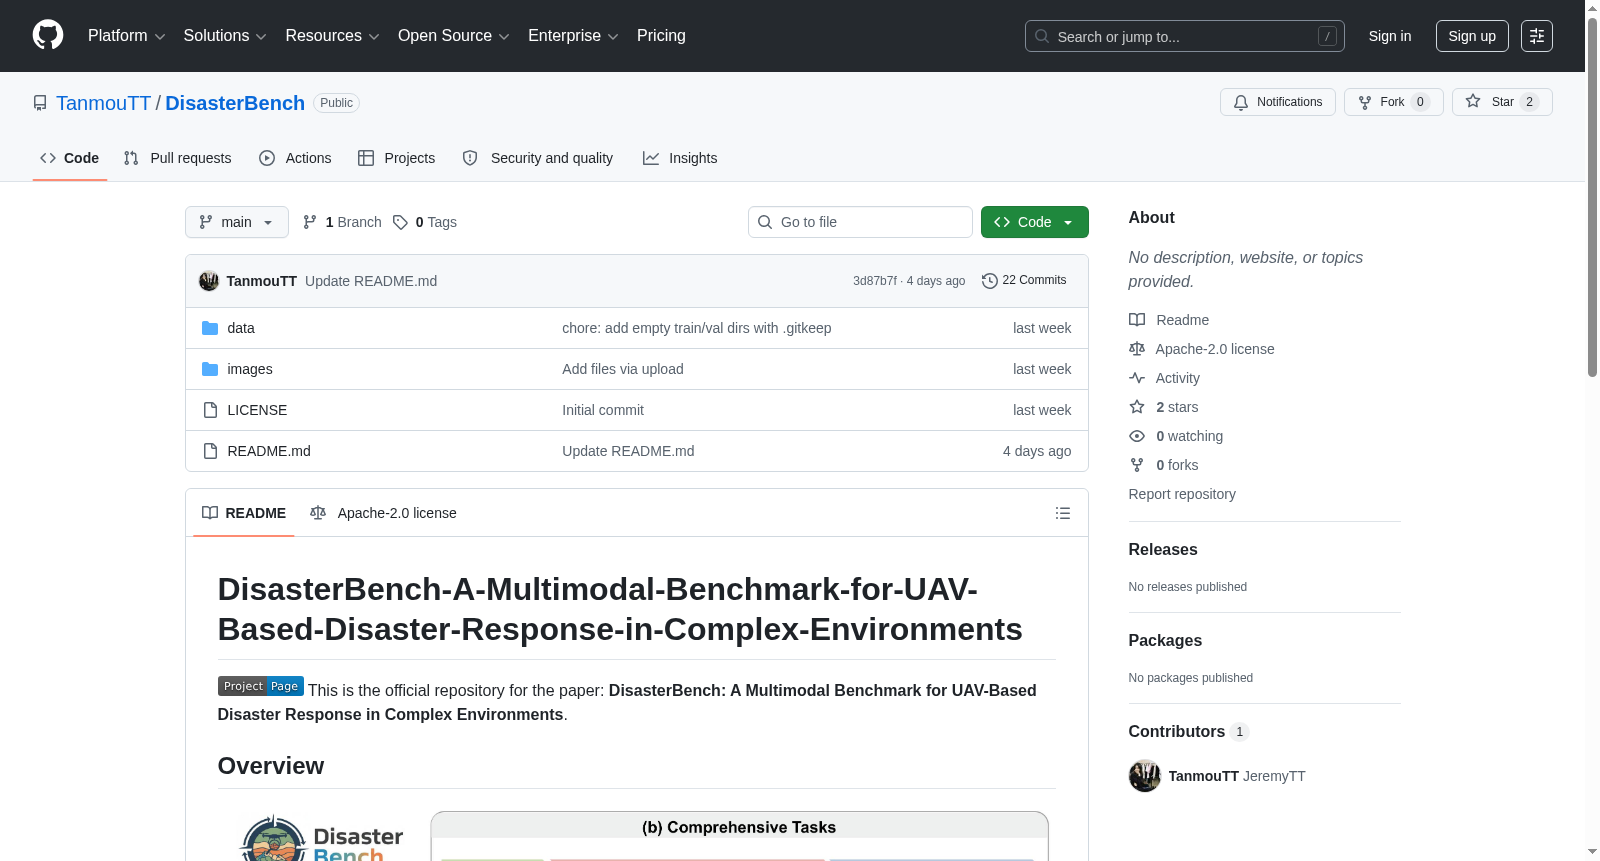Switch to the Projects tab

click(397, 158)
